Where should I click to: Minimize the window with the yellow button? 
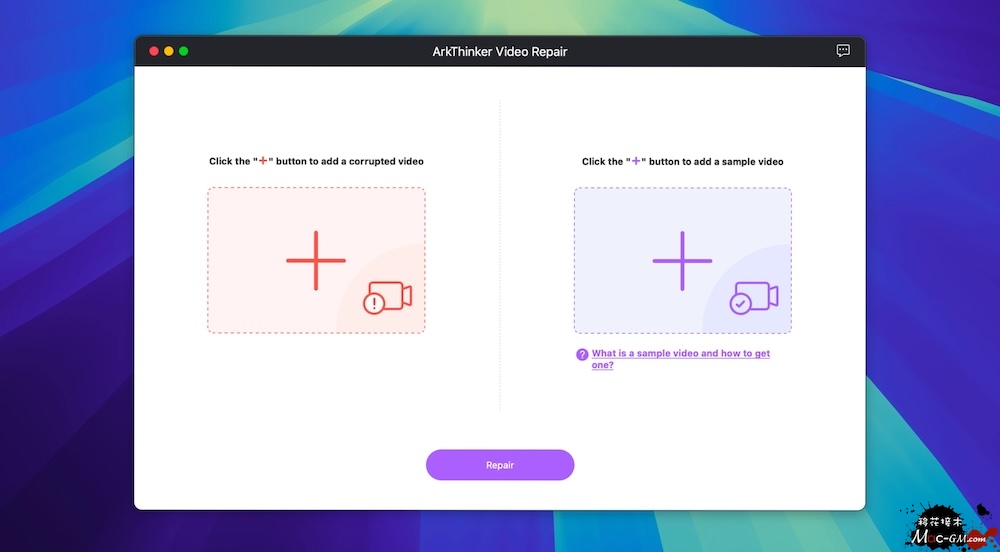(x=168, y=51)
